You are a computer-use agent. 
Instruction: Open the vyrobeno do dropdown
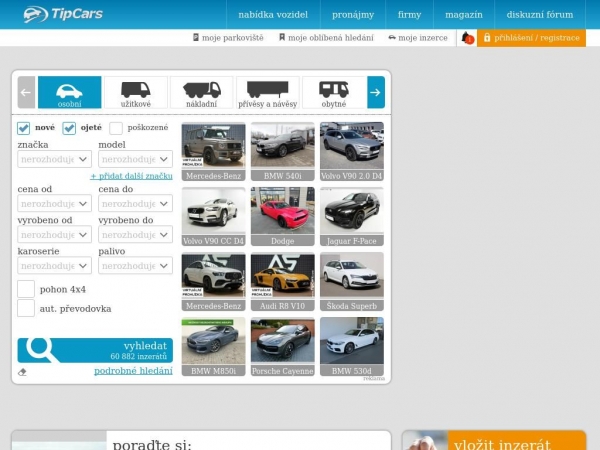tap(135, 235)
